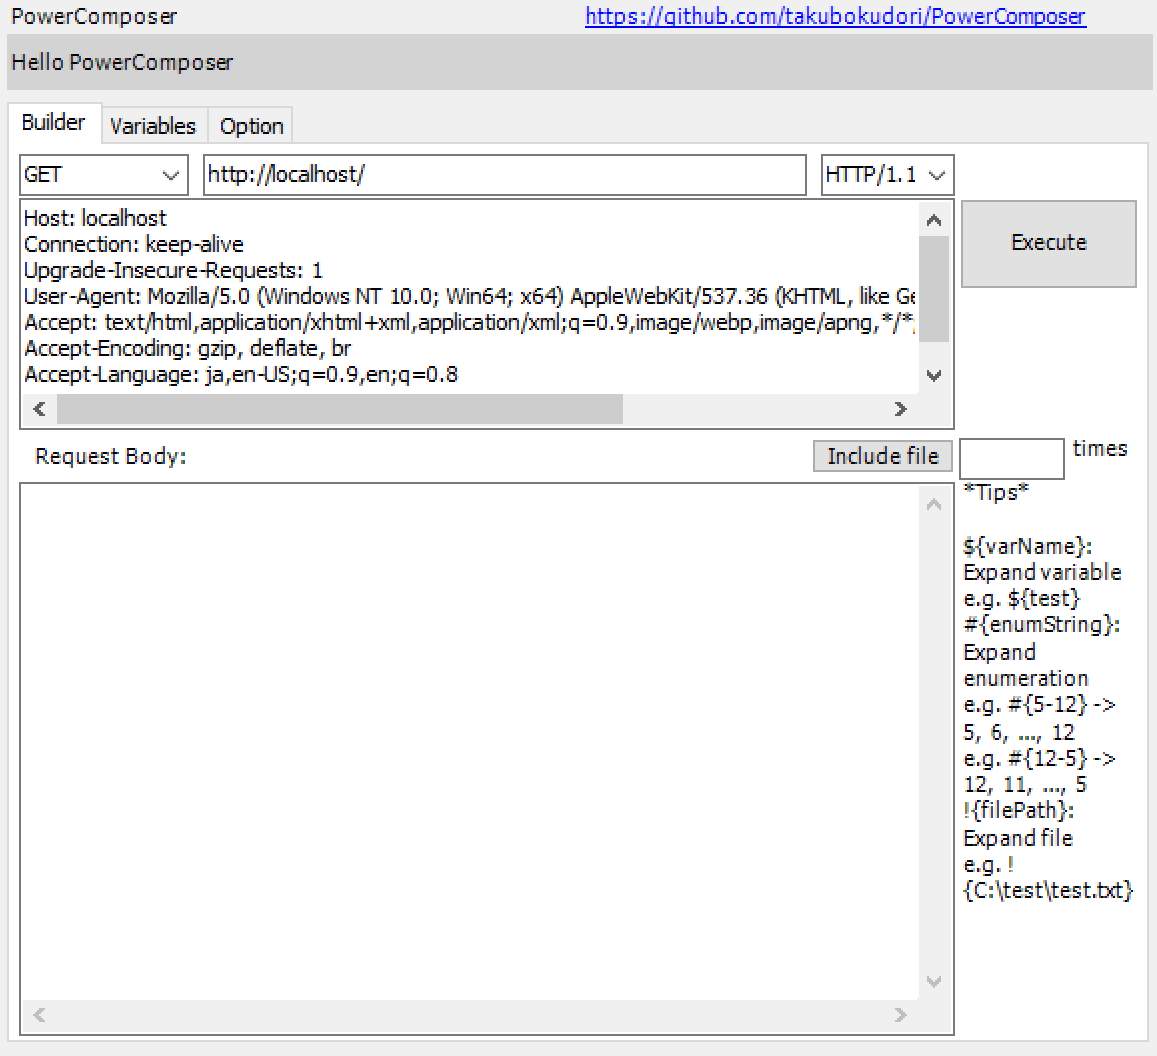1157x1056 pixels.
Task: Click the Request Body left scroll arrow
Action: click(x=40, y=1015)
